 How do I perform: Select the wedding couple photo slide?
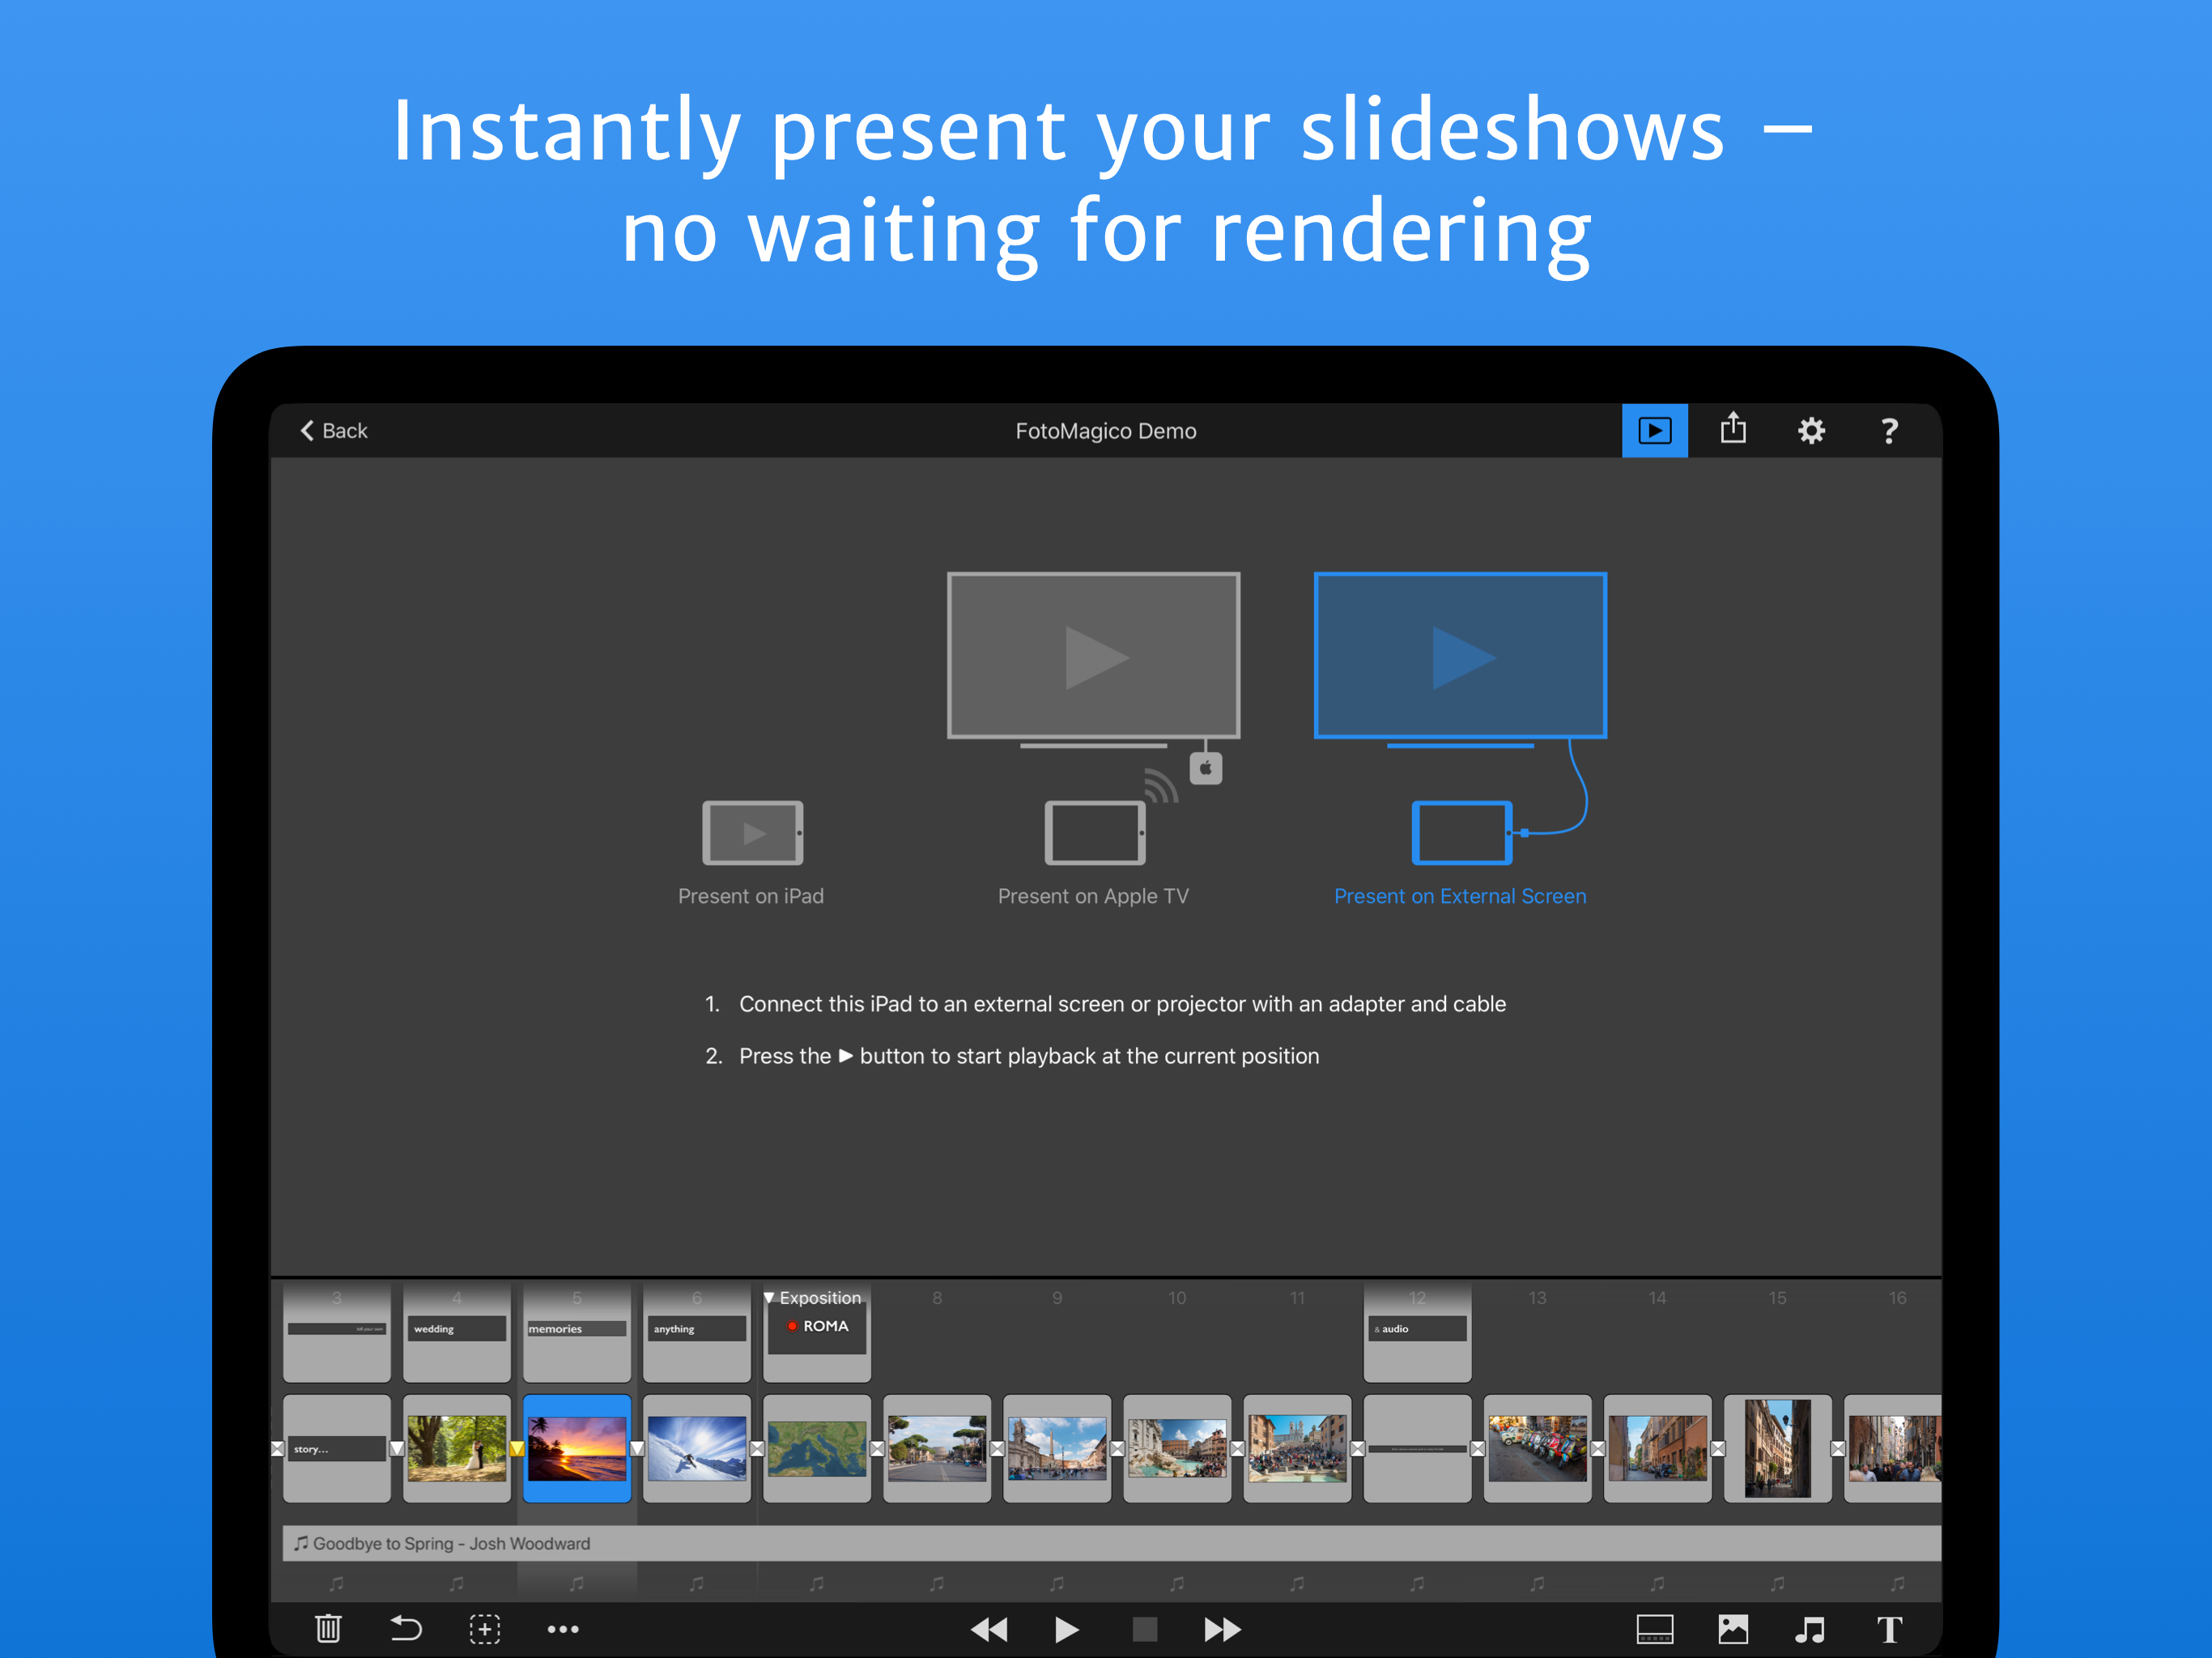click(x=457, y=1448)
